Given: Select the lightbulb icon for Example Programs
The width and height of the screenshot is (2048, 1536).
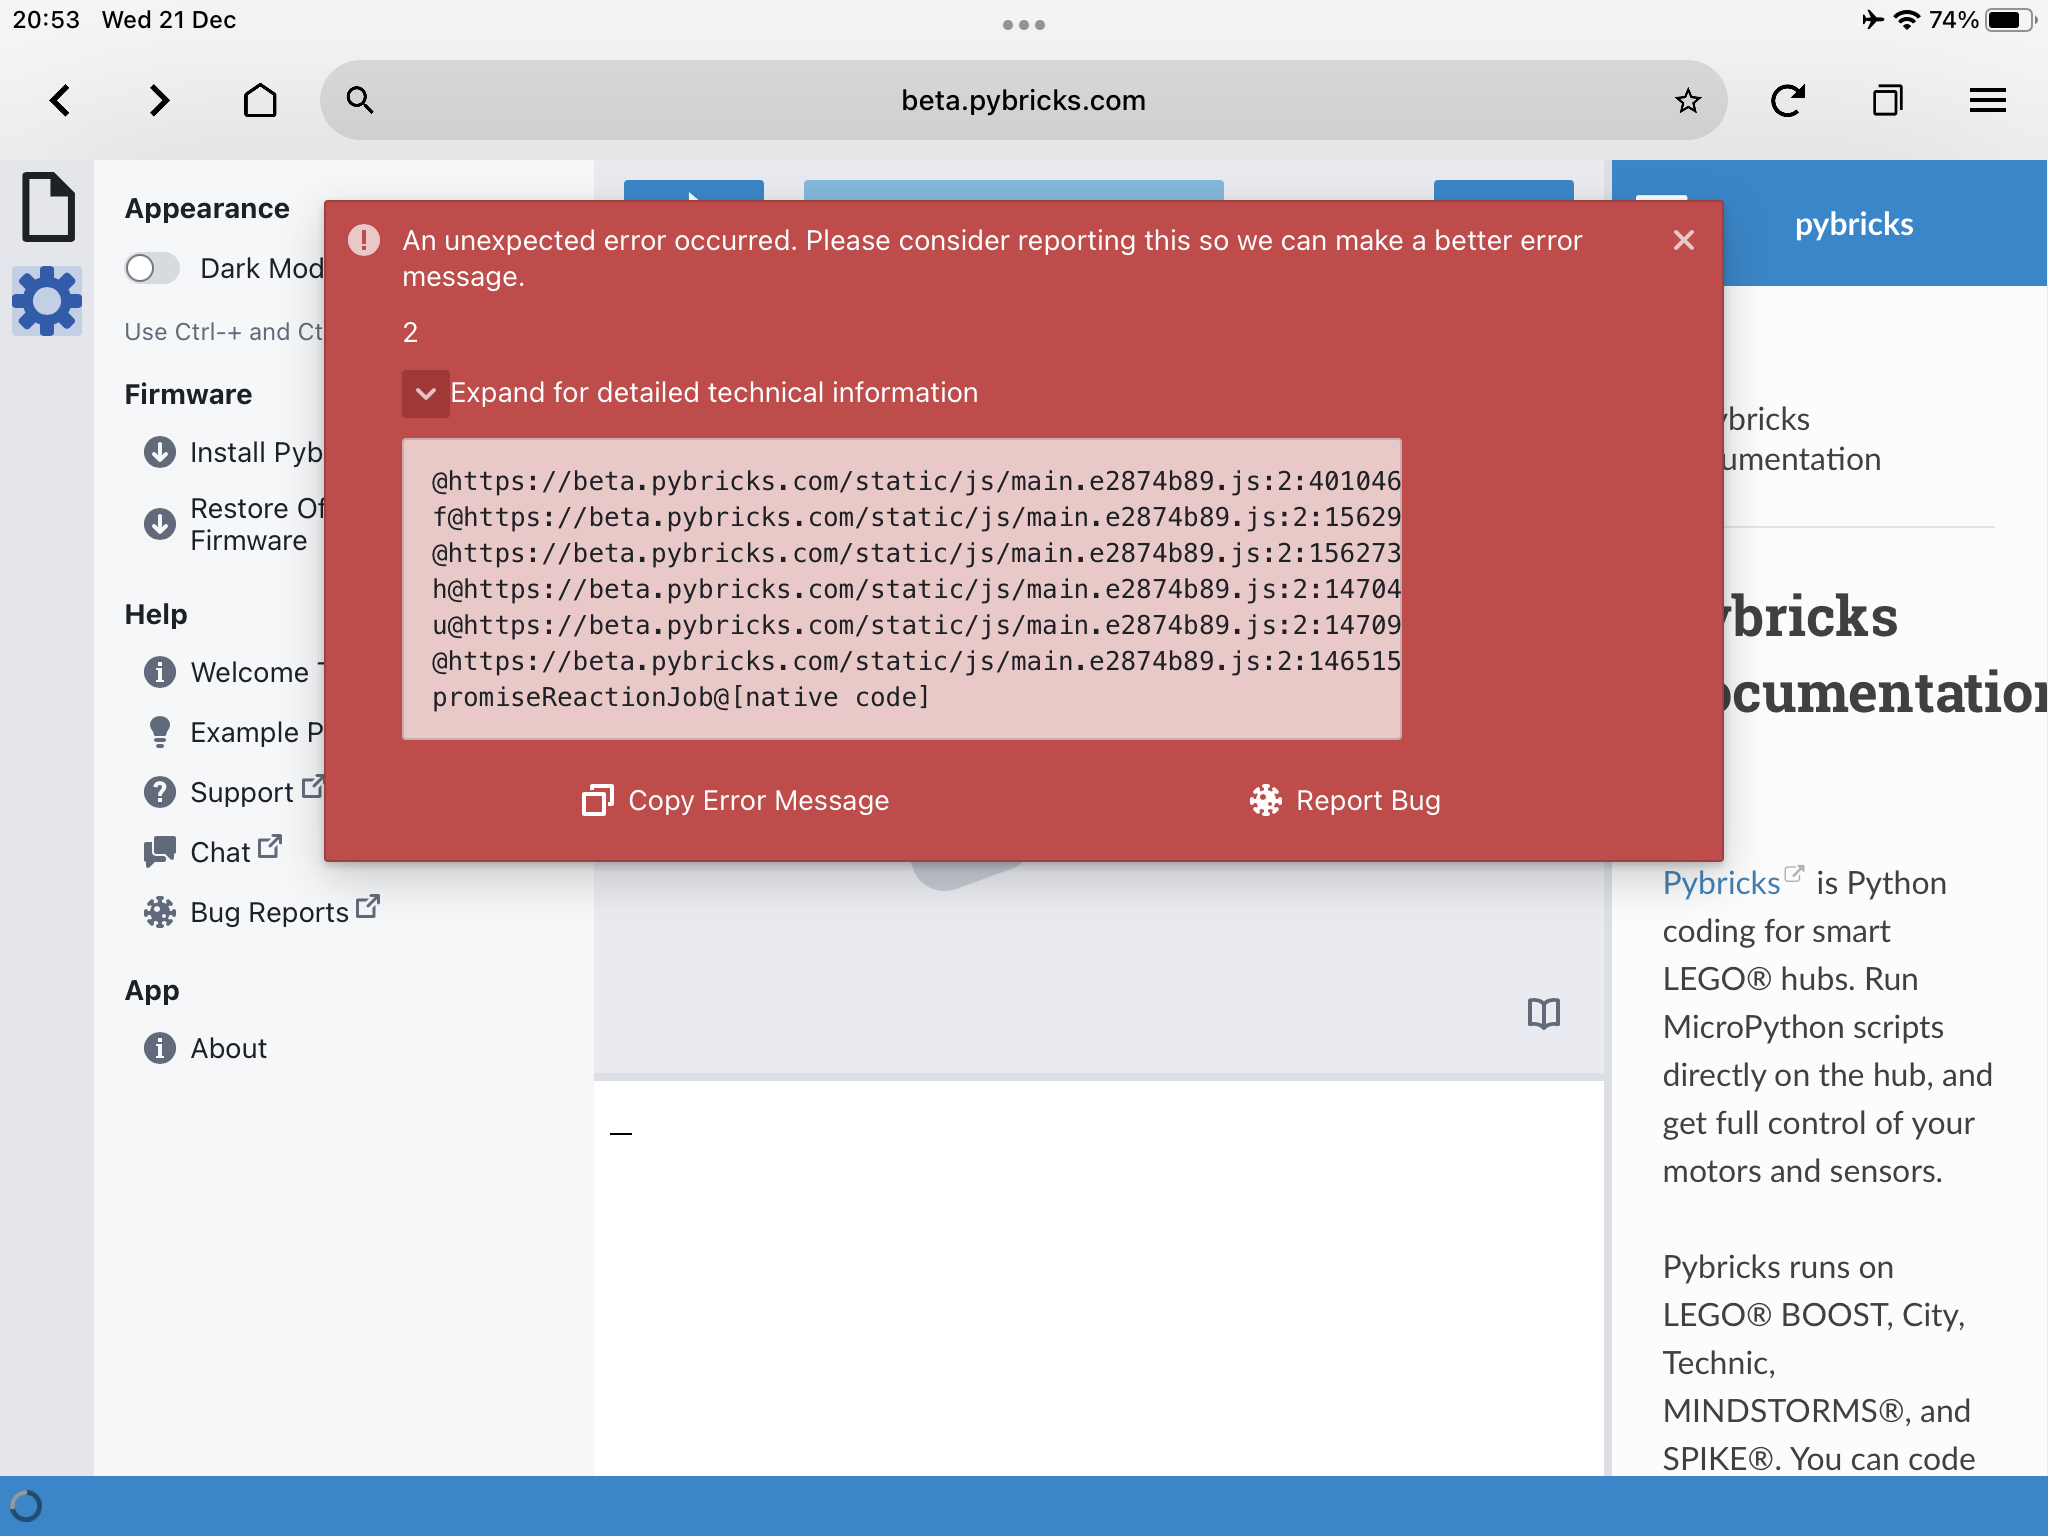Looking at the screenshot, I should 160,732.
